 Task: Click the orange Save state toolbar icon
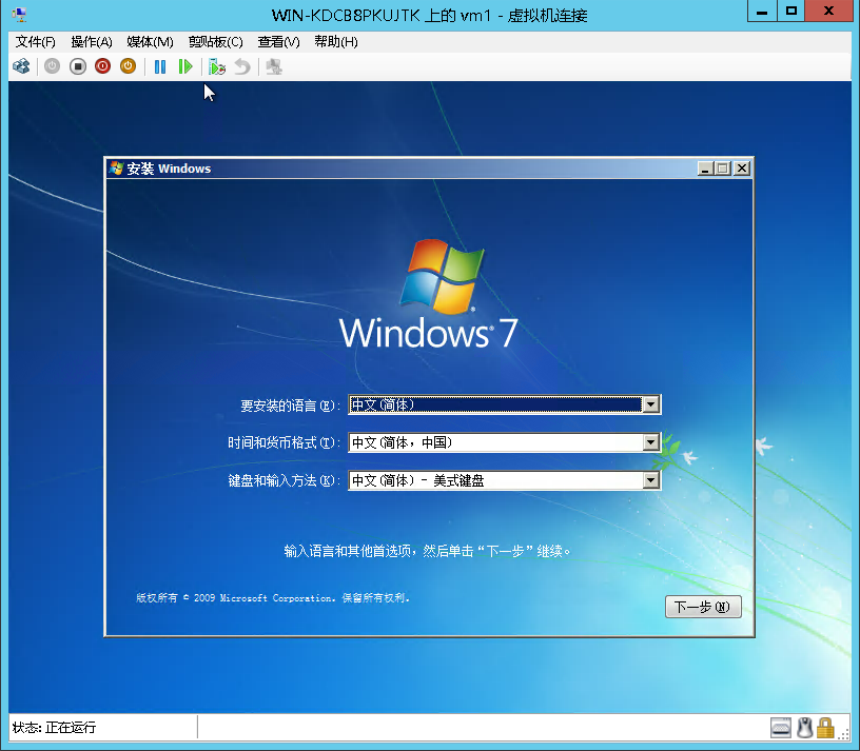tap(127, 67)
